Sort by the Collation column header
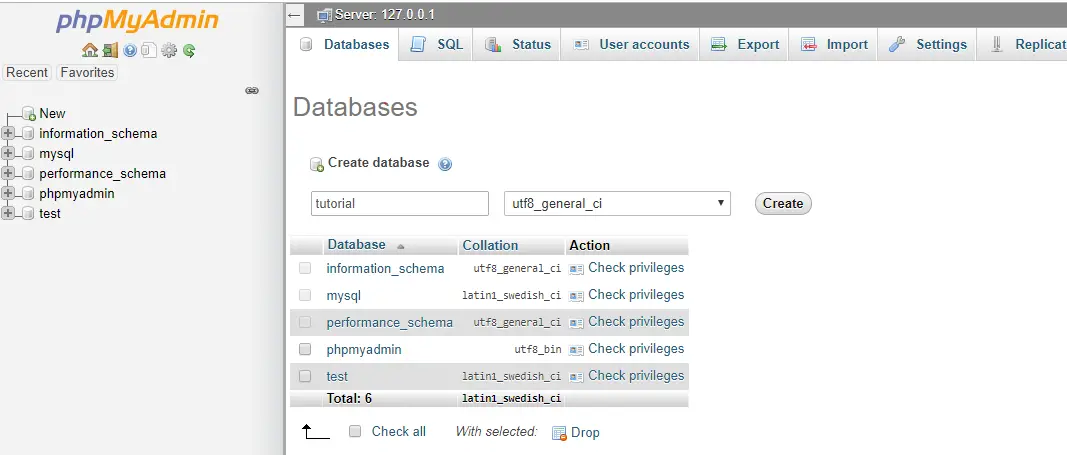Image resolution: width=1067 pixels, height=455 pixels. (490, 246)
